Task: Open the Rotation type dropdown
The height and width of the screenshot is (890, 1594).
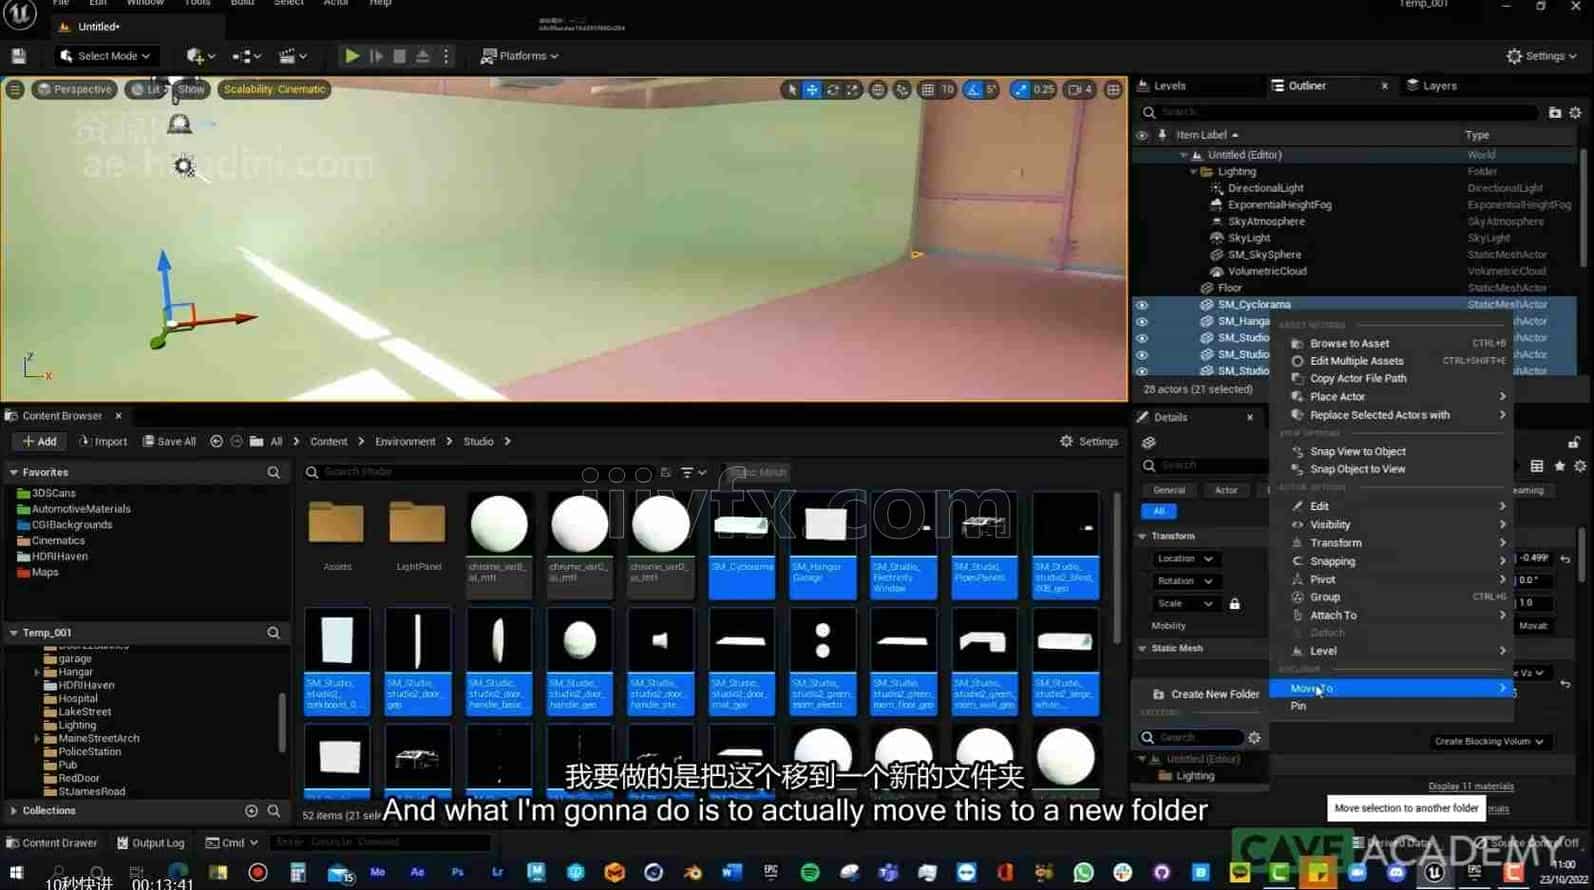Action: point(1185,581)
